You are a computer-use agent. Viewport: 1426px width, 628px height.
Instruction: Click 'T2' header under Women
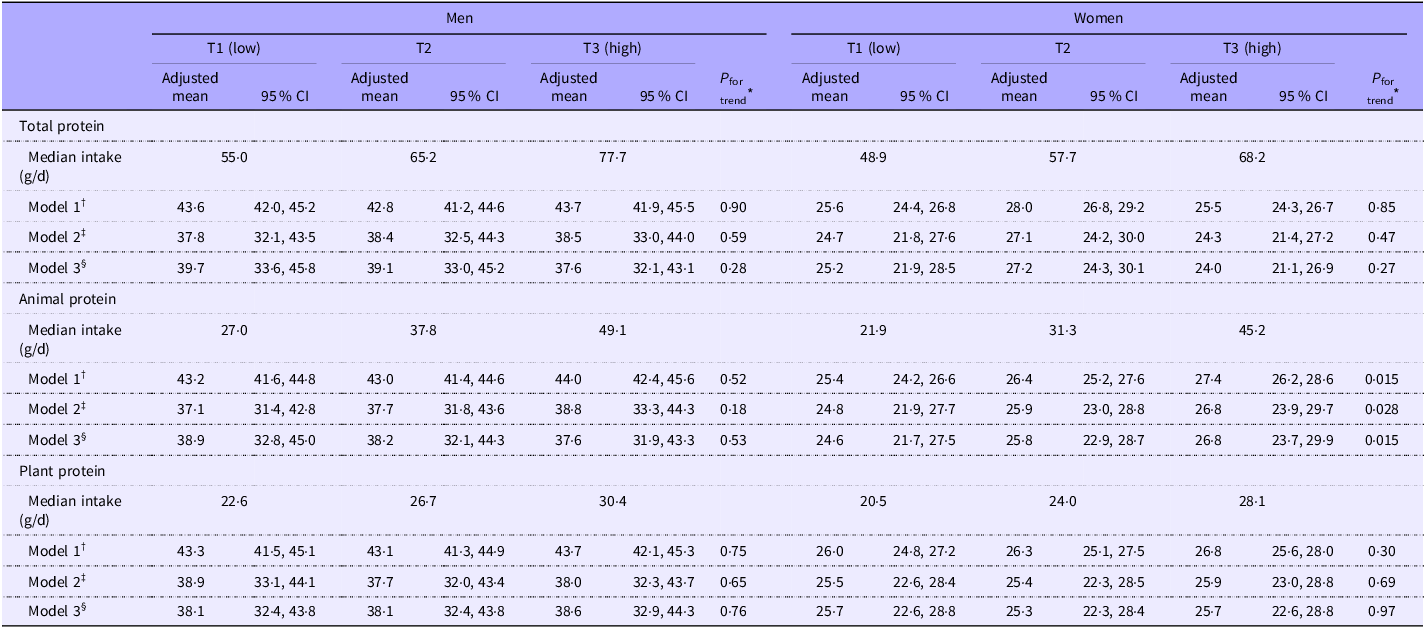(x=1062, y=48)
